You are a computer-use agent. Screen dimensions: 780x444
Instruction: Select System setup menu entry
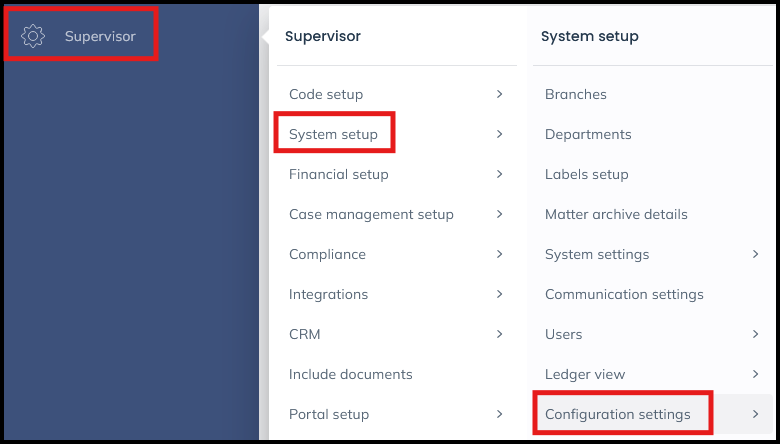[x=333, y=134]
